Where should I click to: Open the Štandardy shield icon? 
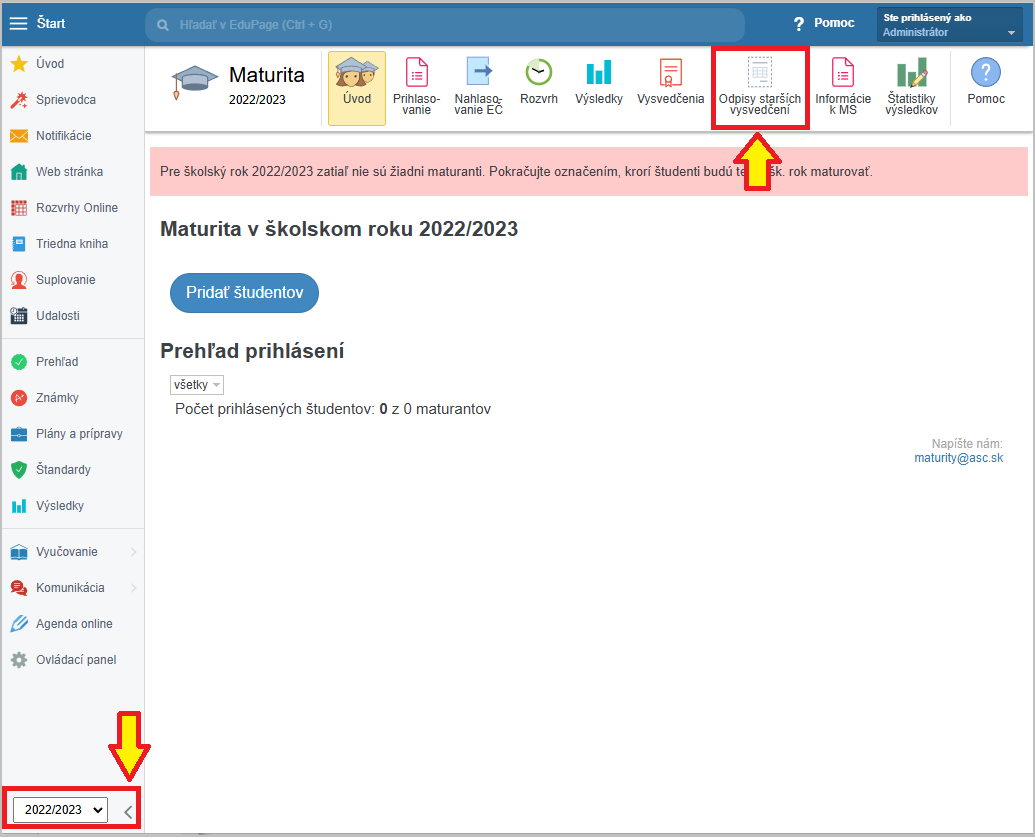pos(19,470)
